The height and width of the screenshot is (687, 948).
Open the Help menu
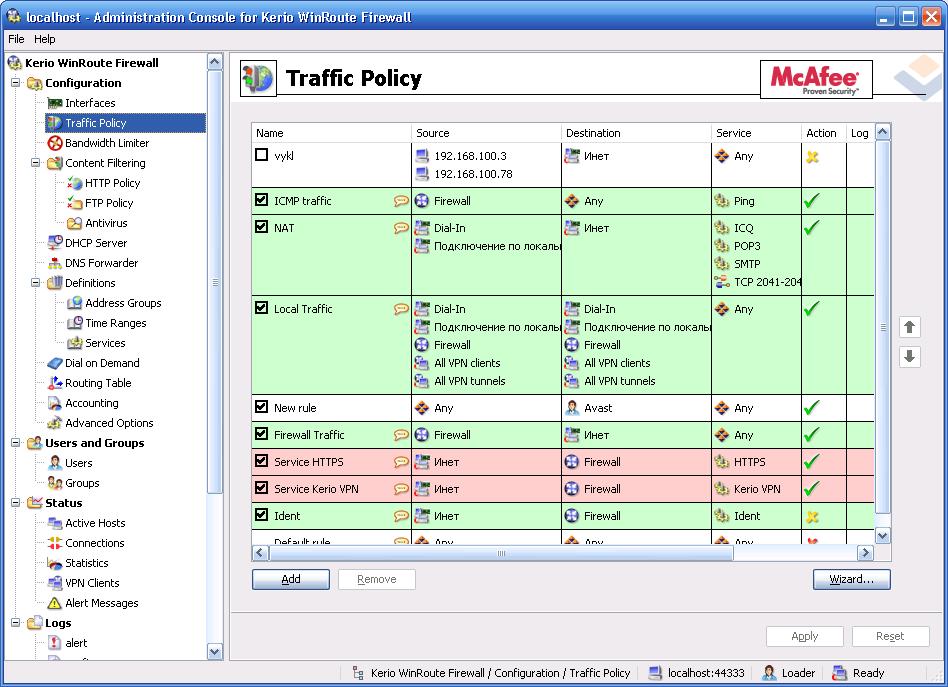[45, 39]
